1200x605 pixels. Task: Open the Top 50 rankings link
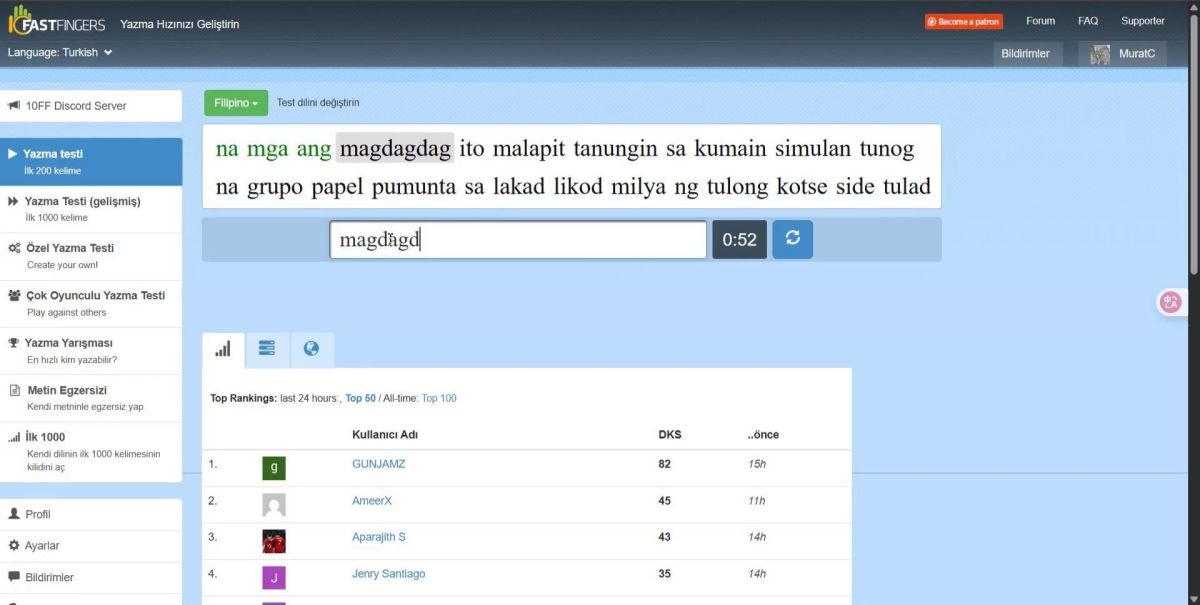(x=360, y=398)
